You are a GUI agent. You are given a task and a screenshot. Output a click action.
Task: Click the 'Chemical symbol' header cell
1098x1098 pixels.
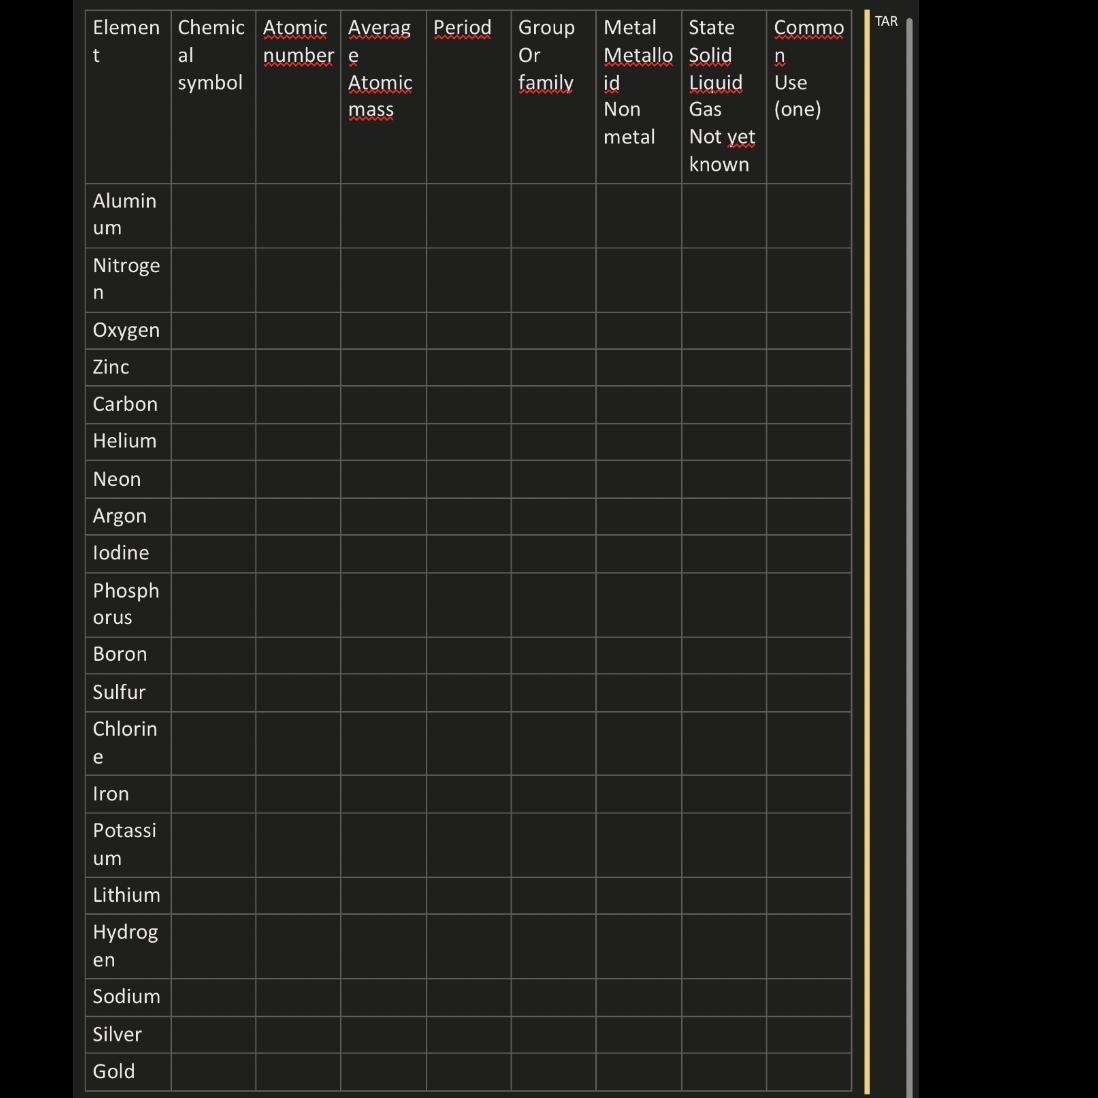(x=214, y=97)
